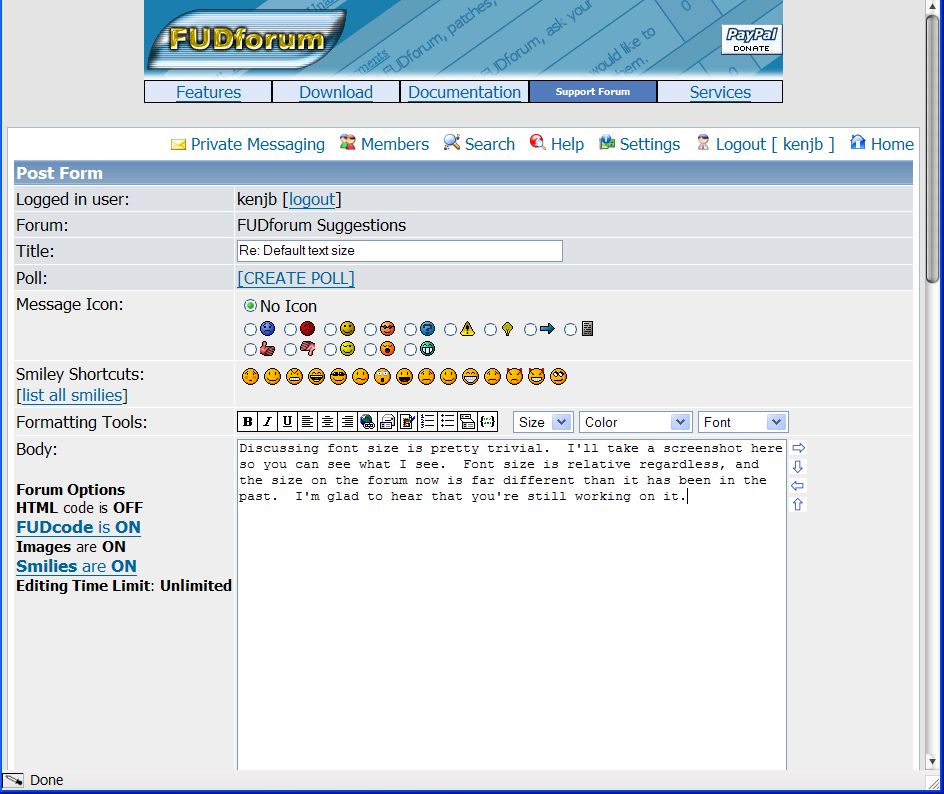Make the body textarea taller with down arrow
Screen dimensions: 944x794
pos(798,467)
